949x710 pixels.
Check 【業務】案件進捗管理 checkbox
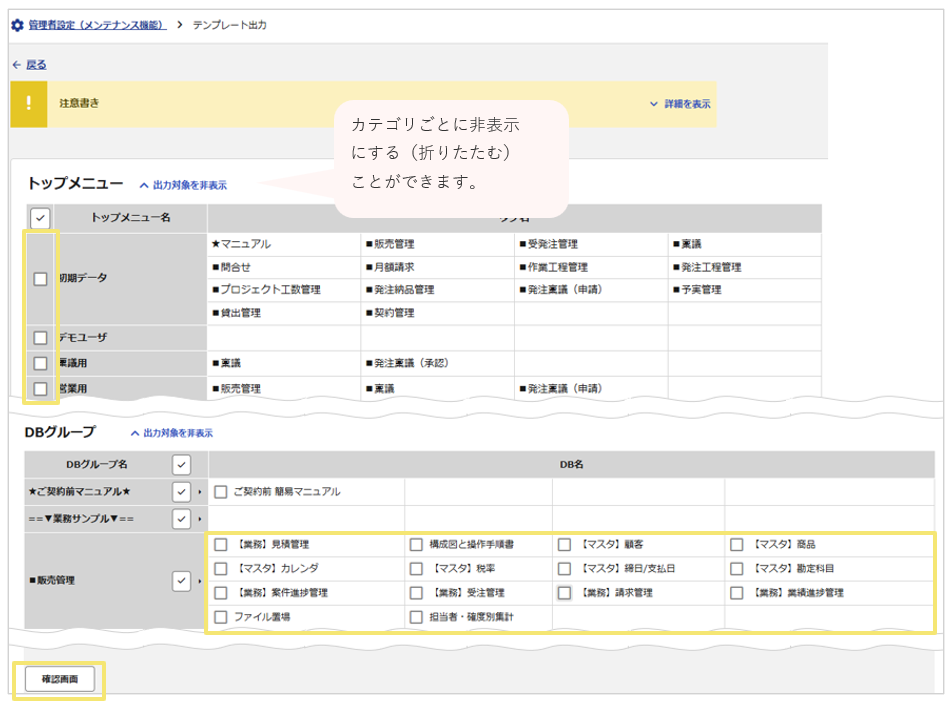point(221,593)
